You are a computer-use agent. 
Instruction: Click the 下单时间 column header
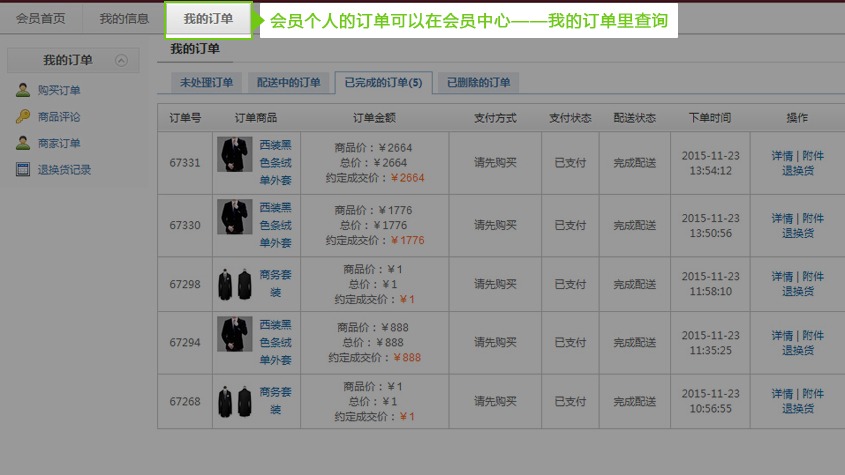(710, 118)
